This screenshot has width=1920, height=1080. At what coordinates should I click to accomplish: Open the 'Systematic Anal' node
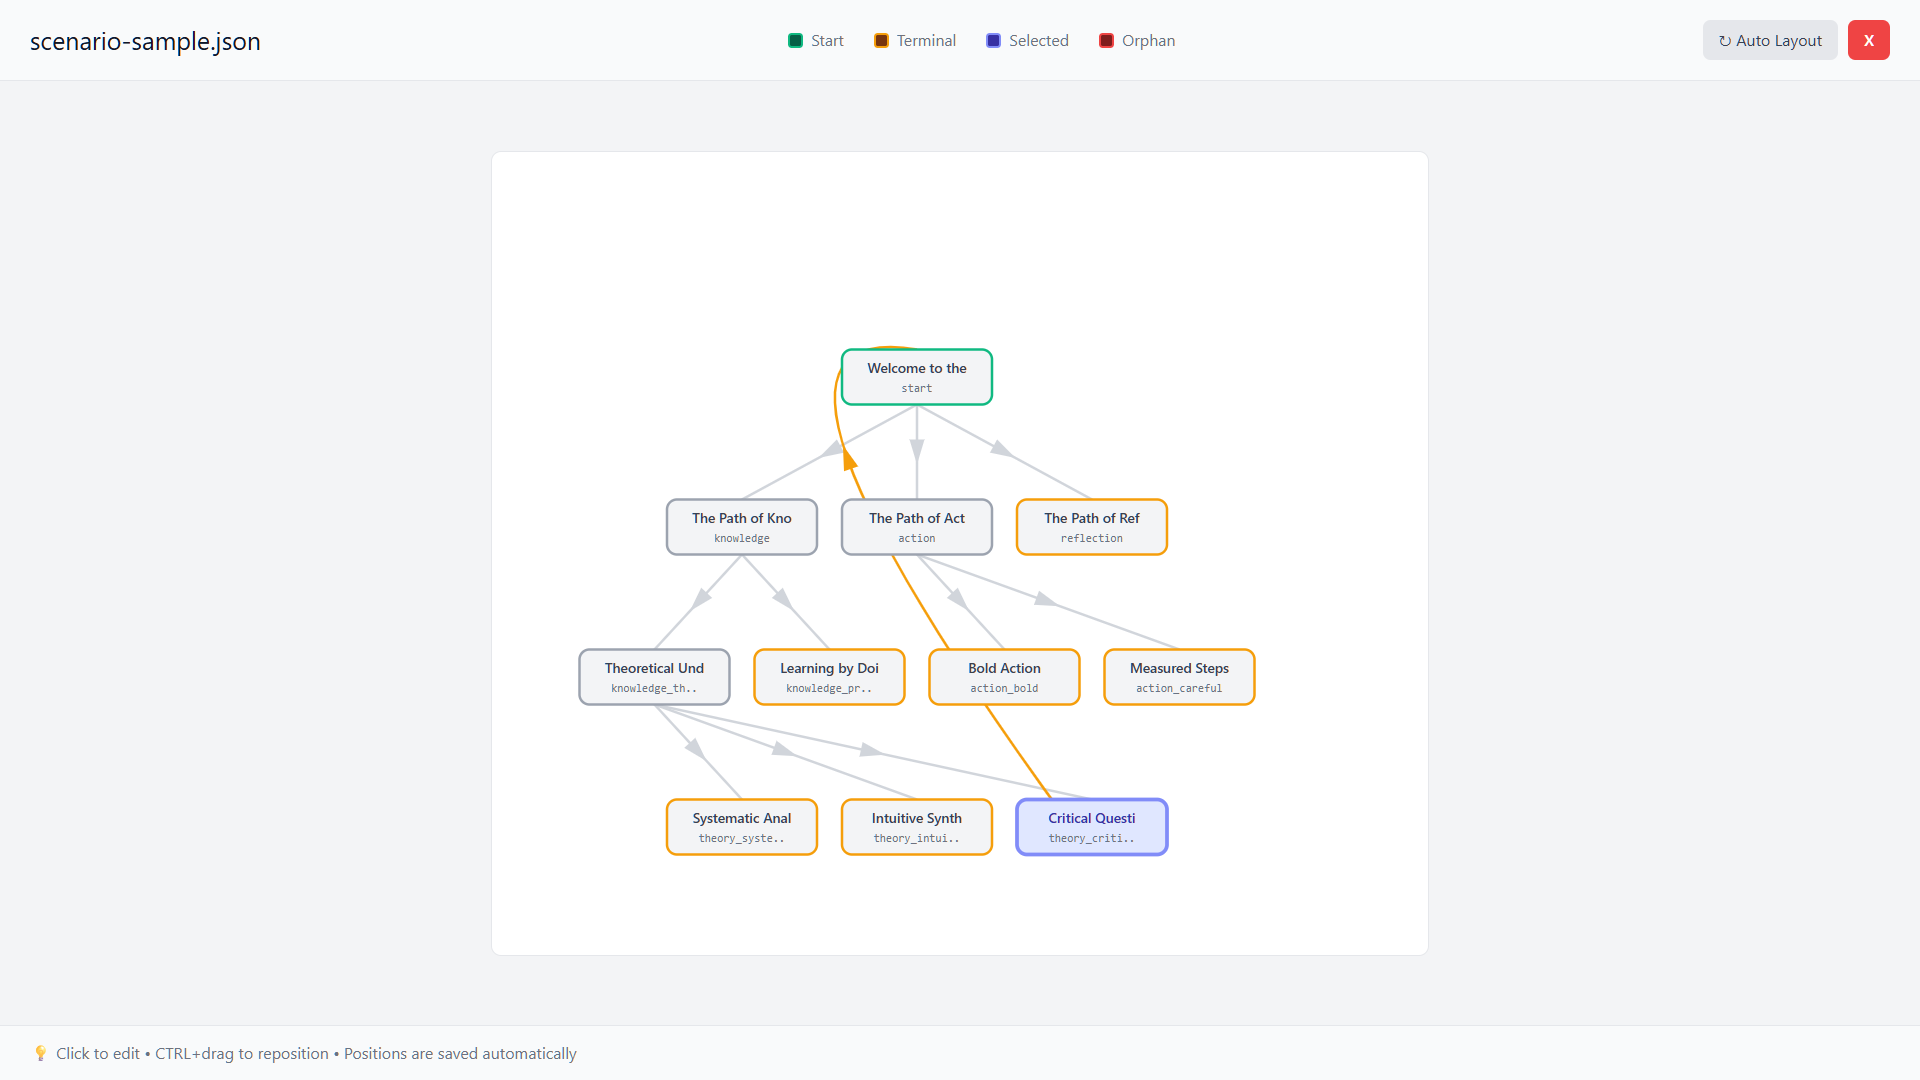(x=741, y=827)
